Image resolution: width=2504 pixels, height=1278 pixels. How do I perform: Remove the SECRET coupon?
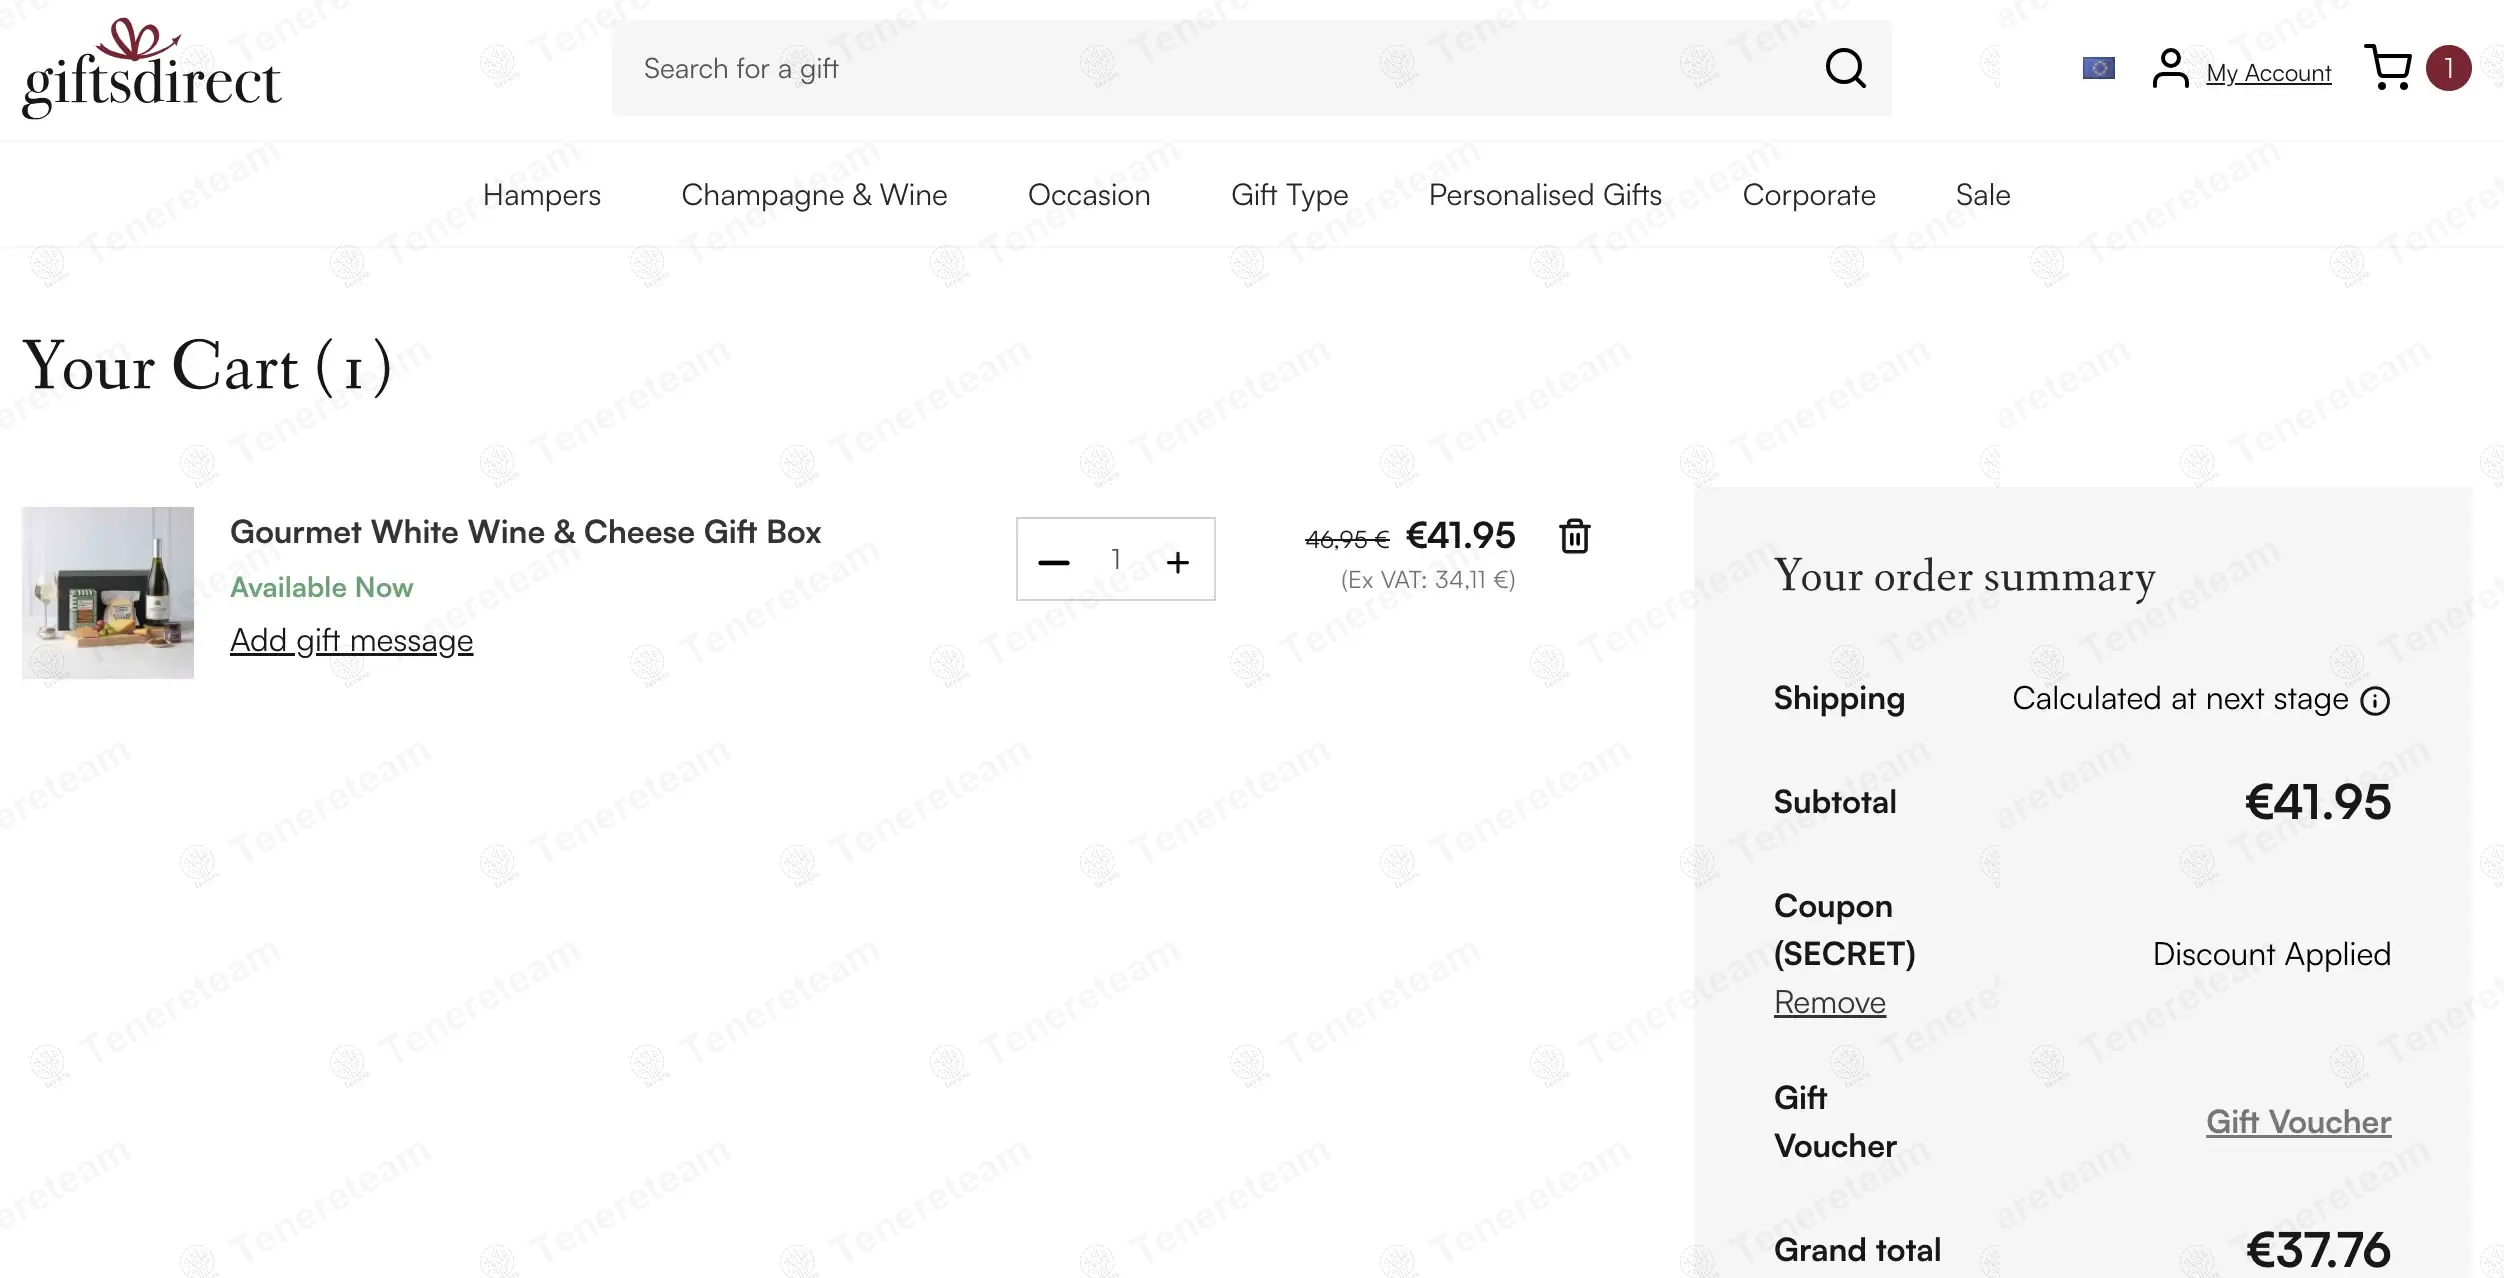point(1829,1003)
